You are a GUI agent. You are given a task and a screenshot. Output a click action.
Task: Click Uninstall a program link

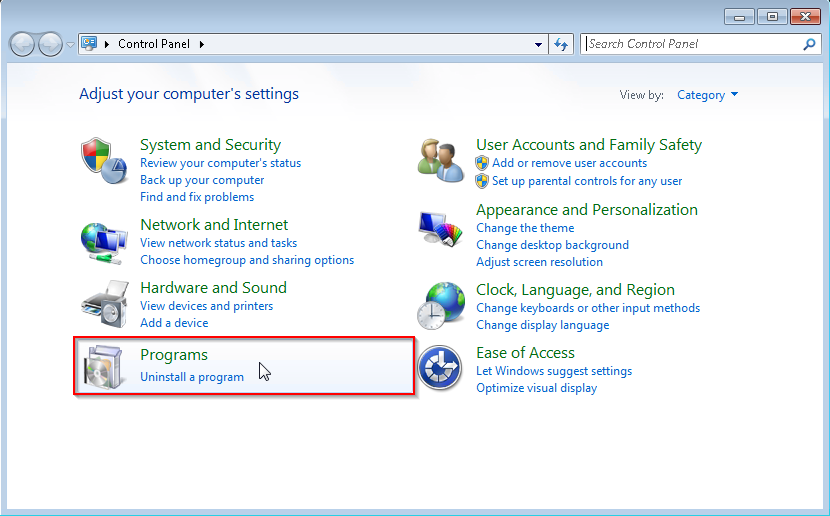(192, 377)
